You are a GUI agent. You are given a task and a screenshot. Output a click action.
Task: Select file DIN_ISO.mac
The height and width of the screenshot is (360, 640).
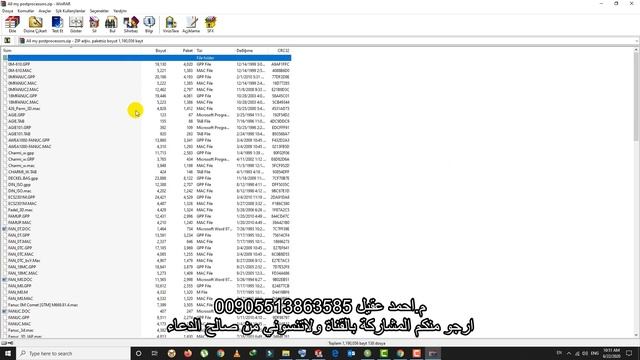(20, 191)
